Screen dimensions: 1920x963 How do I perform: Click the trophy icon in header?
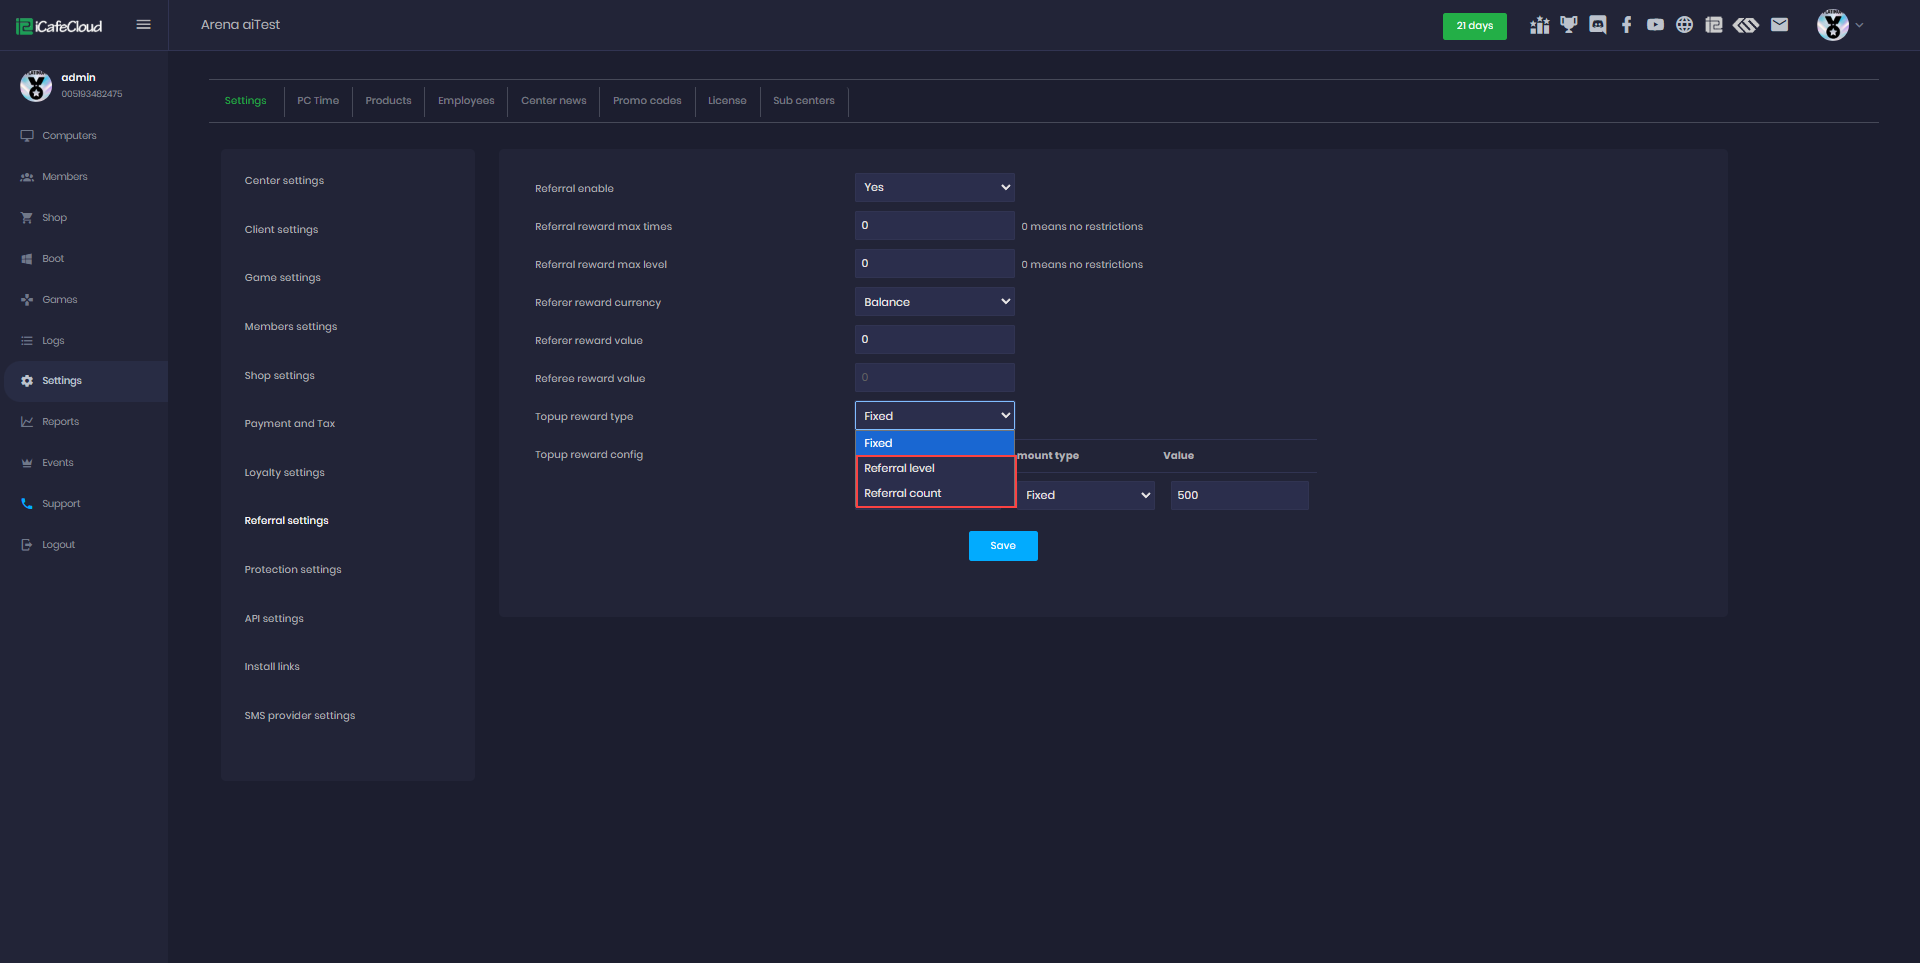point(1569,25)
